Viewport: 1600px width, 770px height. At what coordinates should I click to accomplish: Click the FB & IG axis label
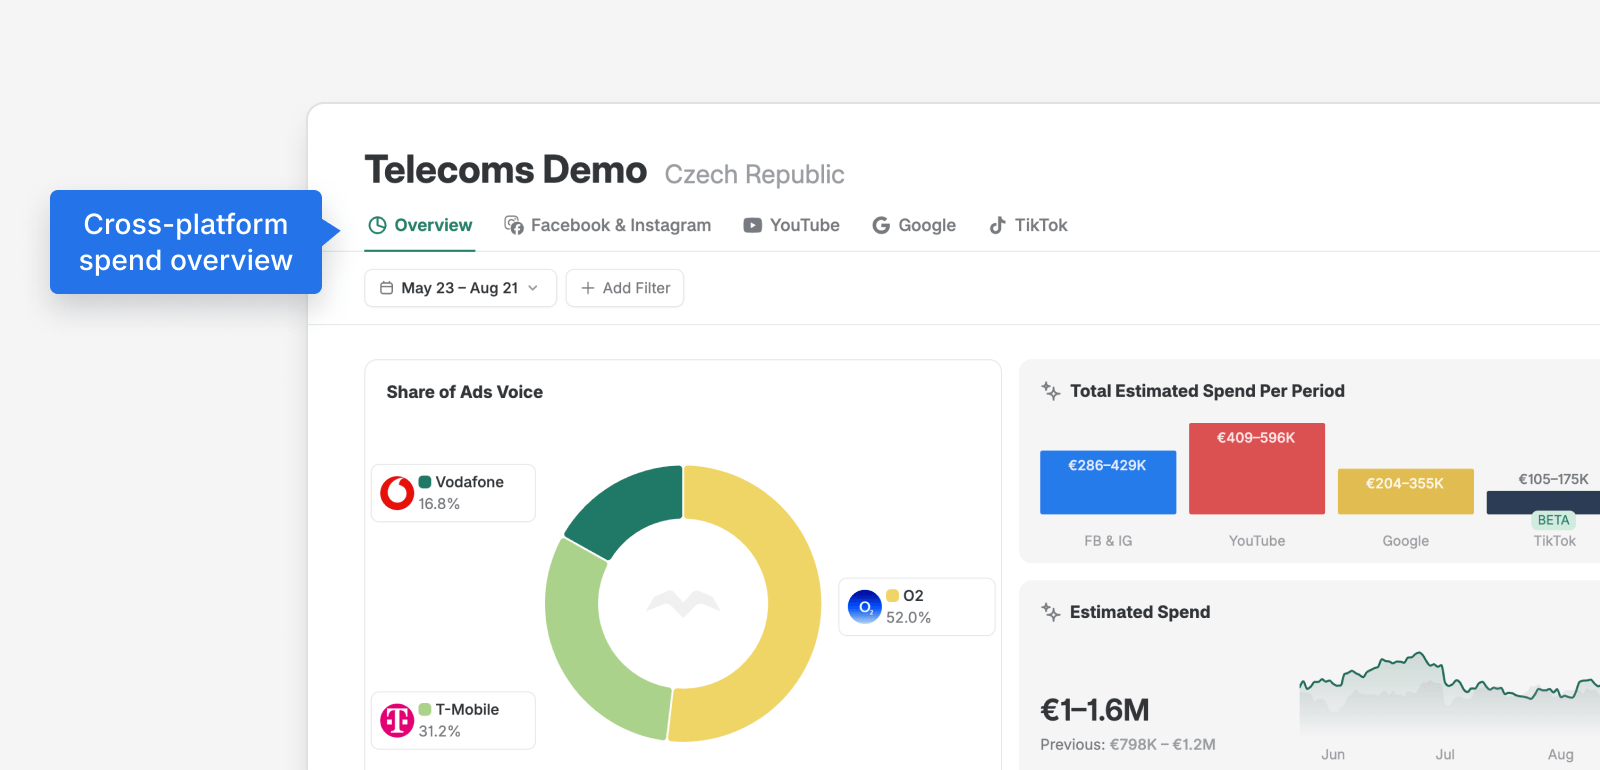click(1108, 541)
